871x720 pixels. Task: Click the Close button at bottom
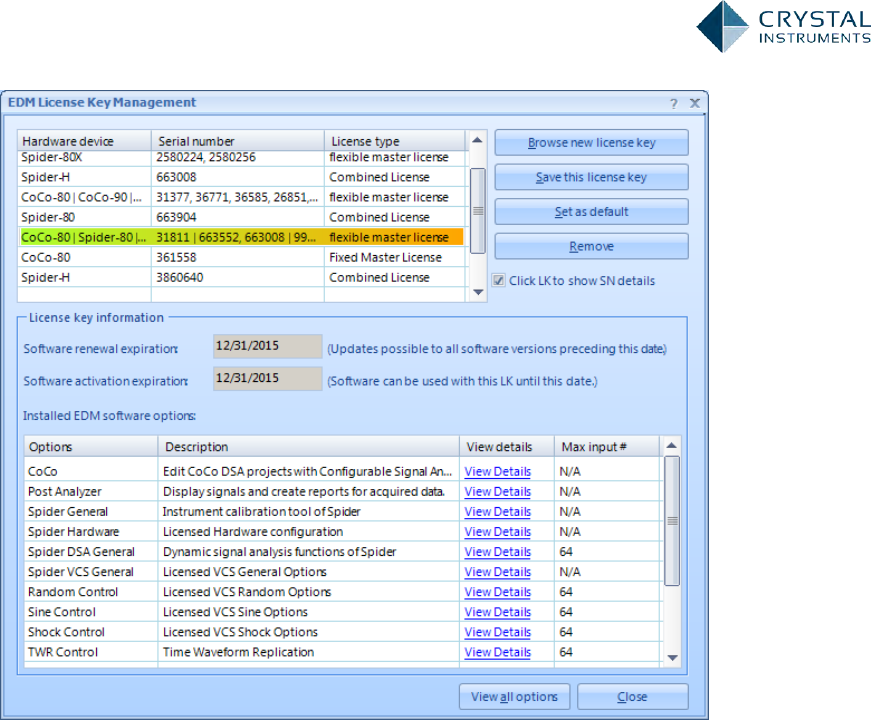point(632,697)
